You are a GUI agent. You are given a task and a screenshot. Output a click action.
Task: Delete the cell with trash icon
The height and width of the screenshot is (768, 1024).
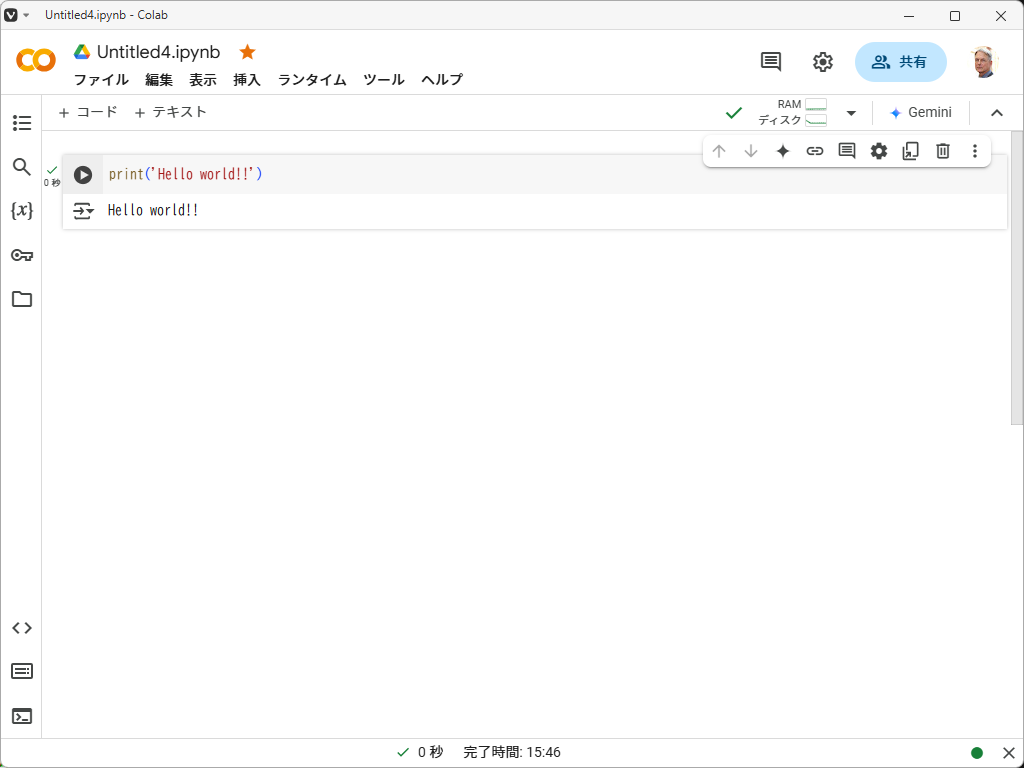pyautogui.click(x=942, y=152)
